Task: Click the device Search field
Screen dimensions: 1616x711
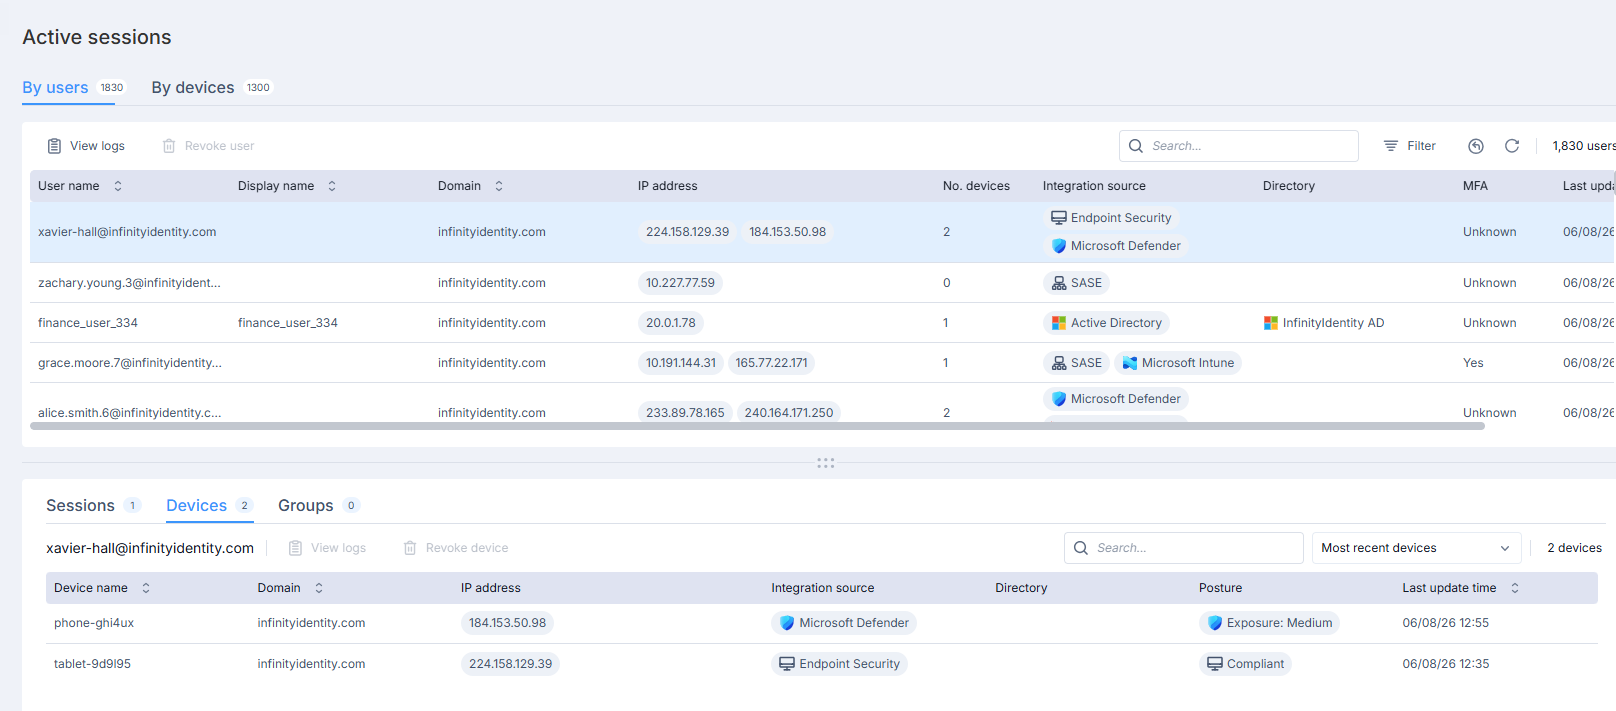Action: (1183, 548)
